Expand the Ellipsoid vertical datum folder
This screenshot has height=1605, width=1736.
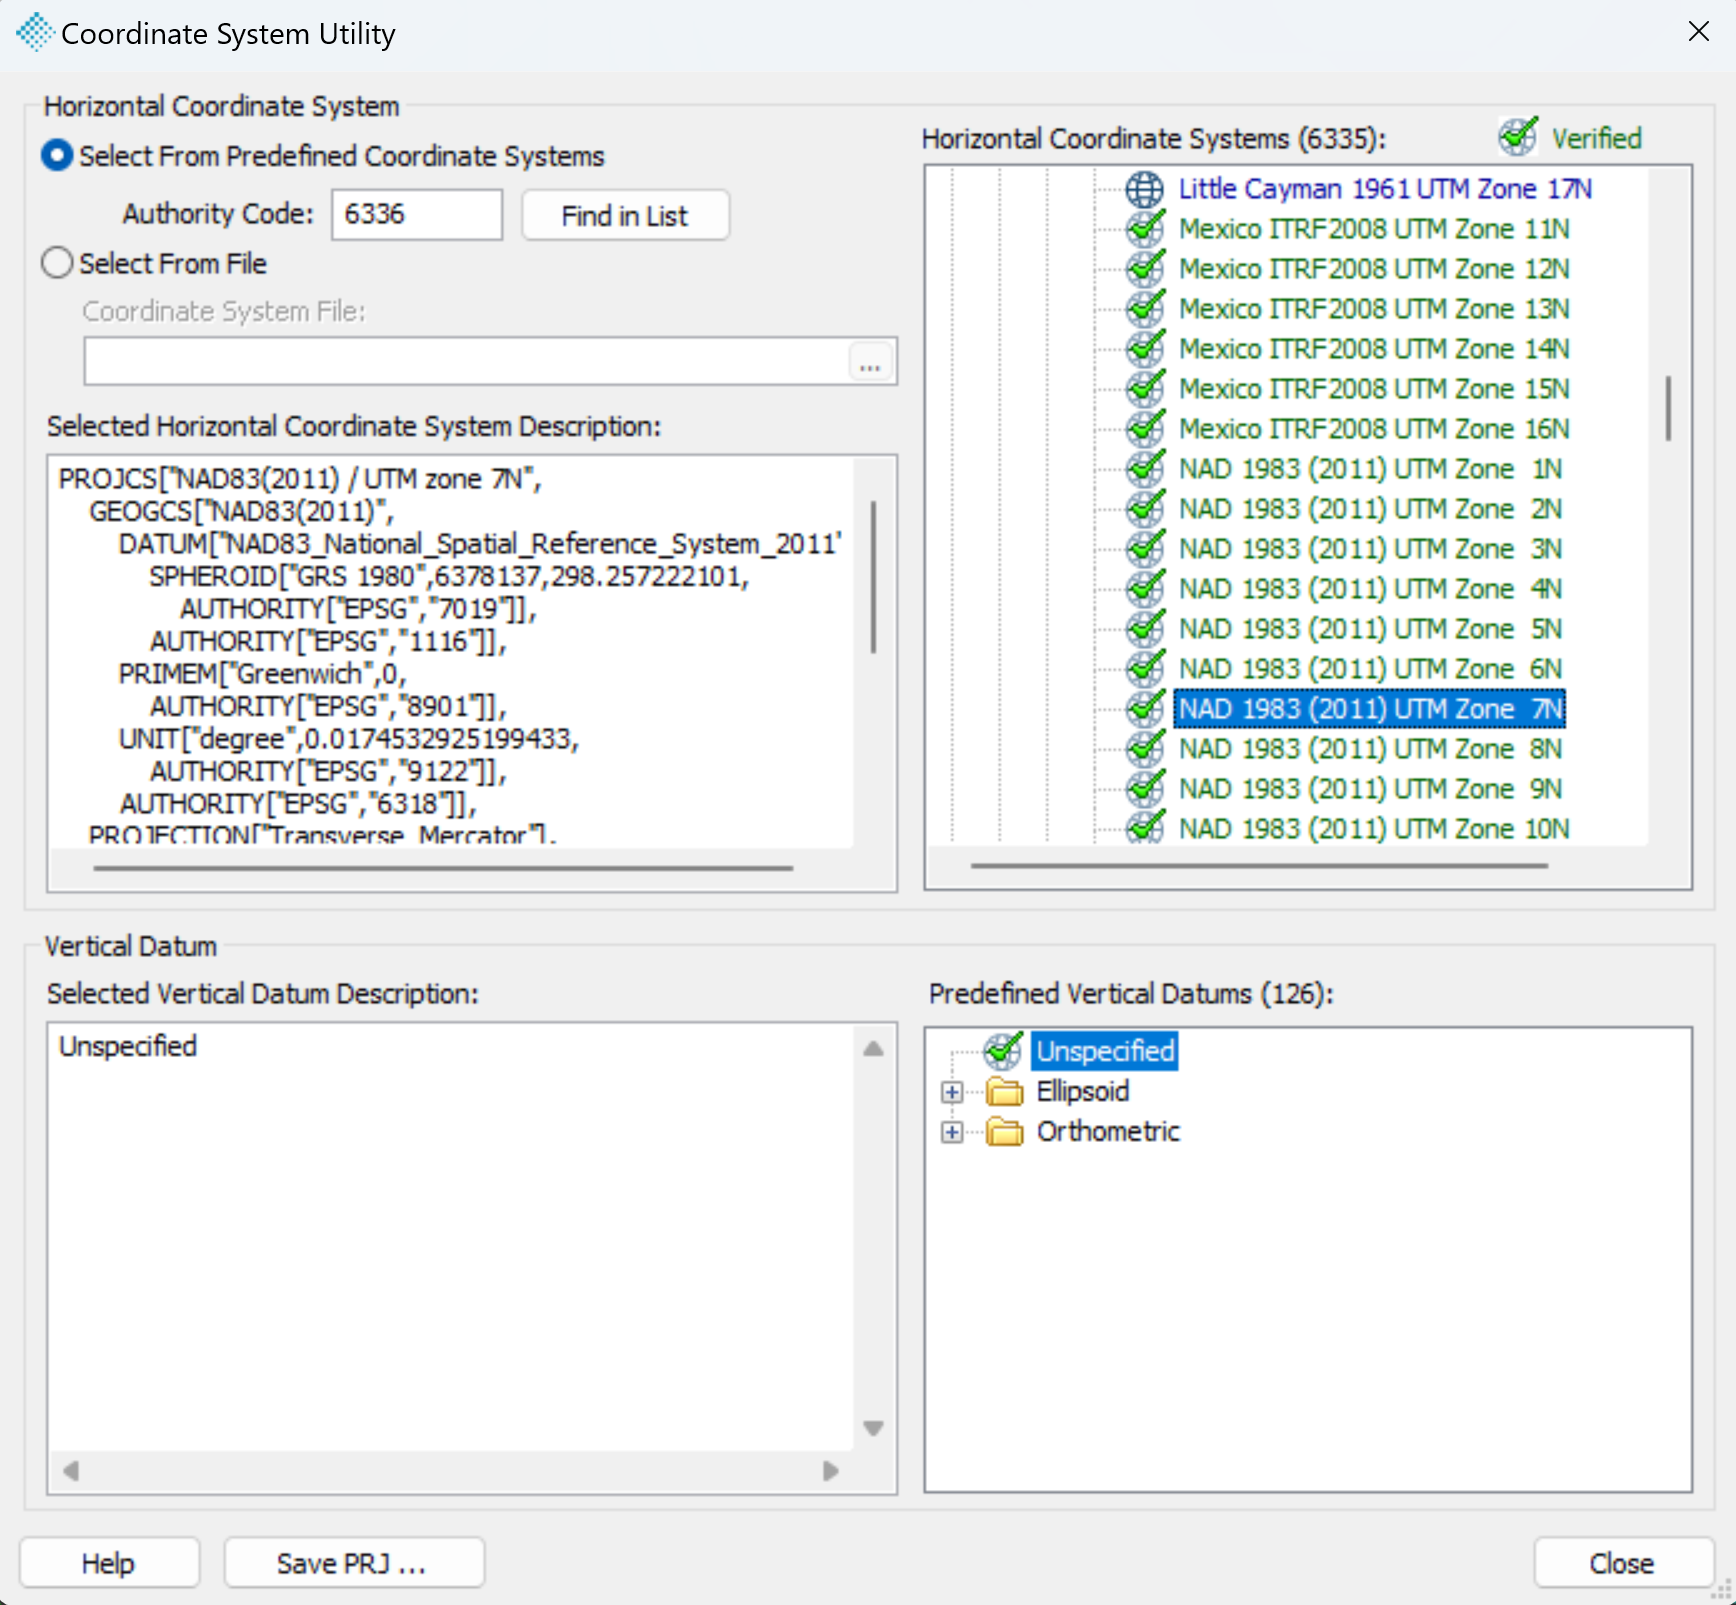[x=952, y=1092]
